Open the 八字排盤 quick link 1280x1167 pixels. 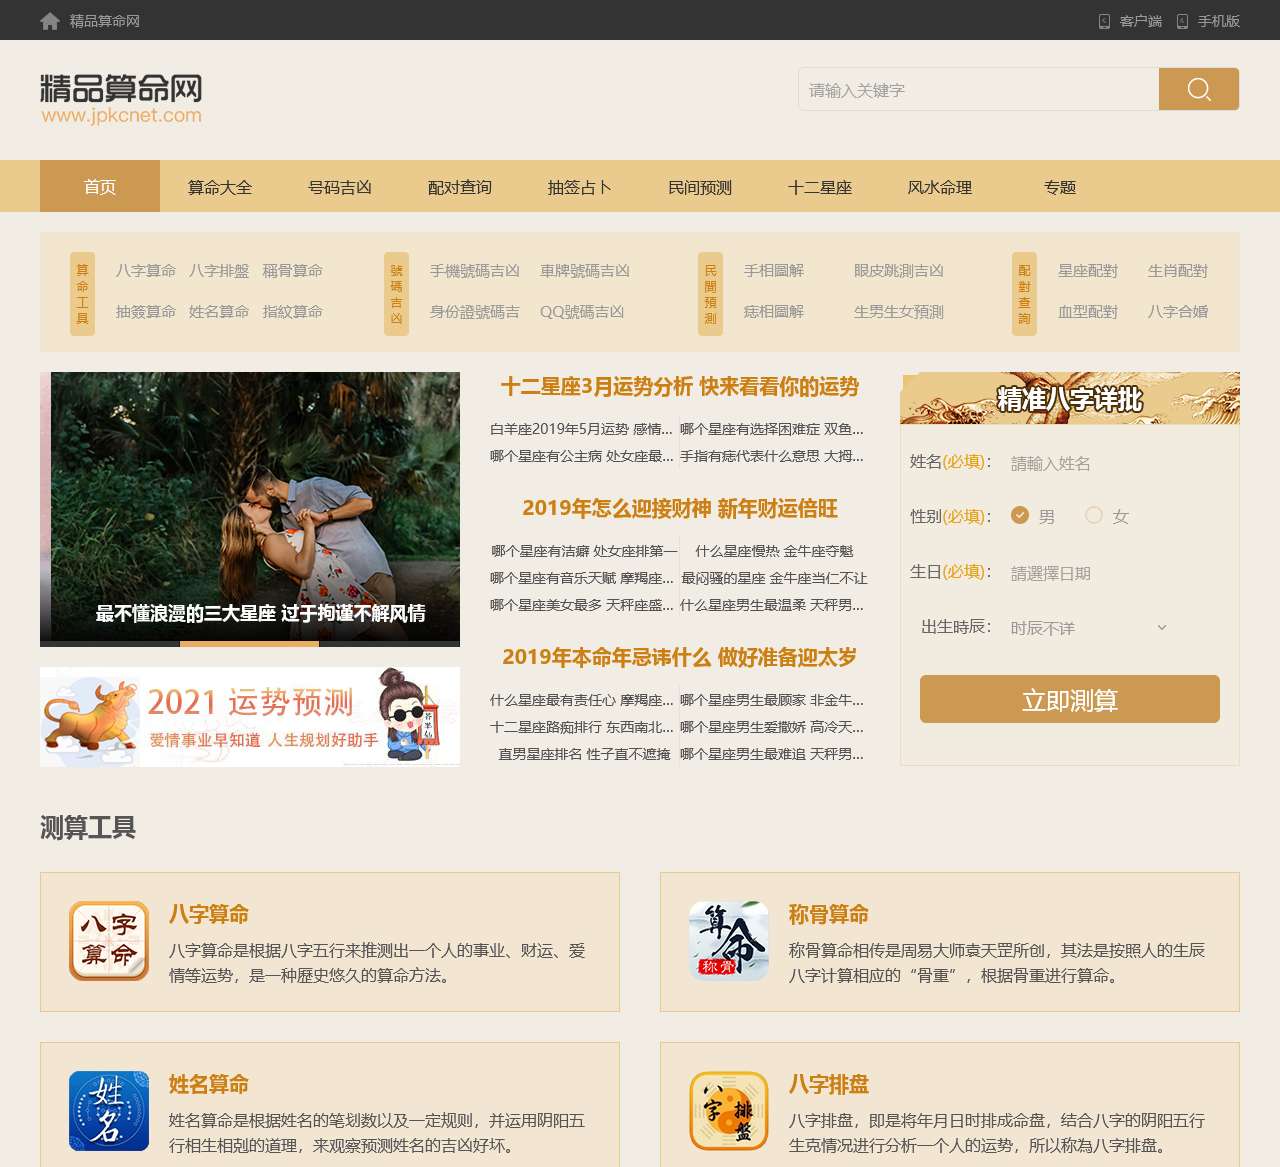pos(219,271)
